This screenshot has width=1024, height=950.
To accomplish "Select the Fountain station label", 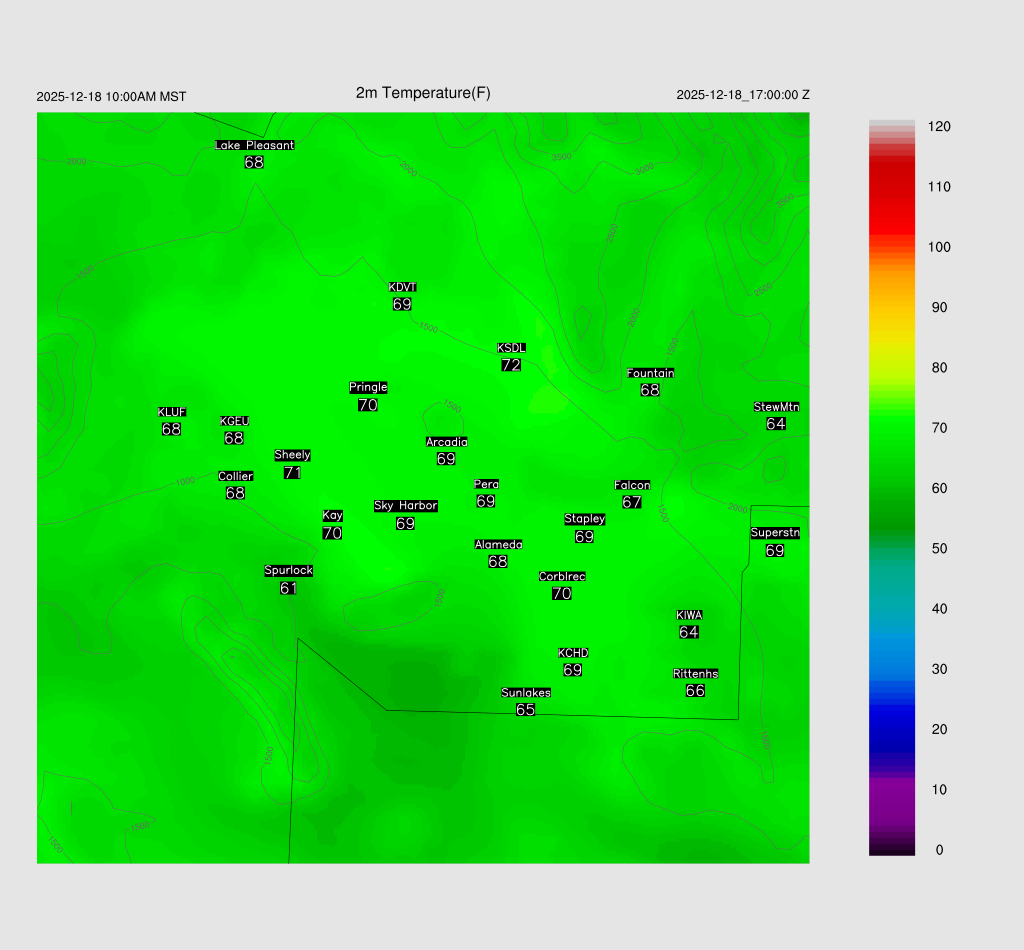I will (x=650, y=373).
